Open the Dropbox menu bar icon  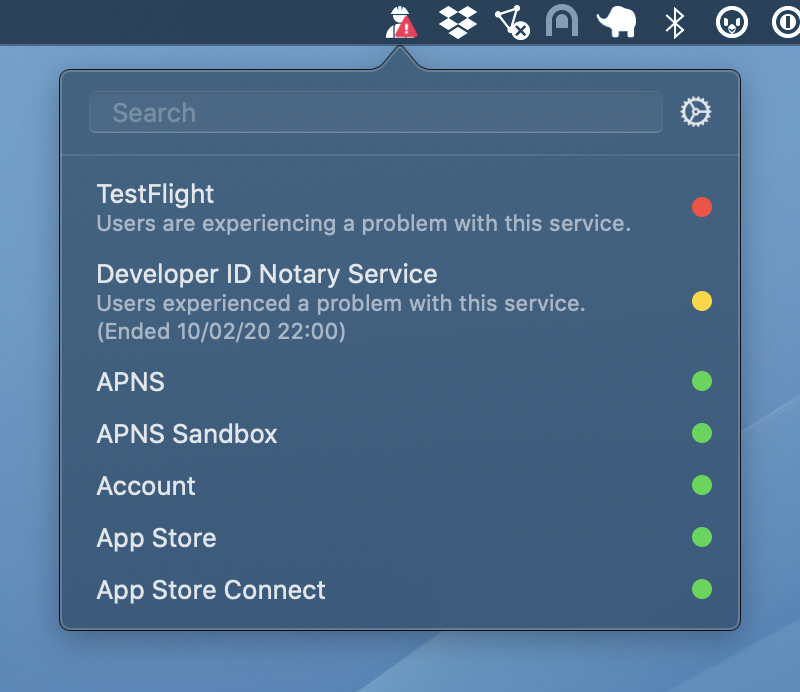pyautogui.click(x=458, y=22)
